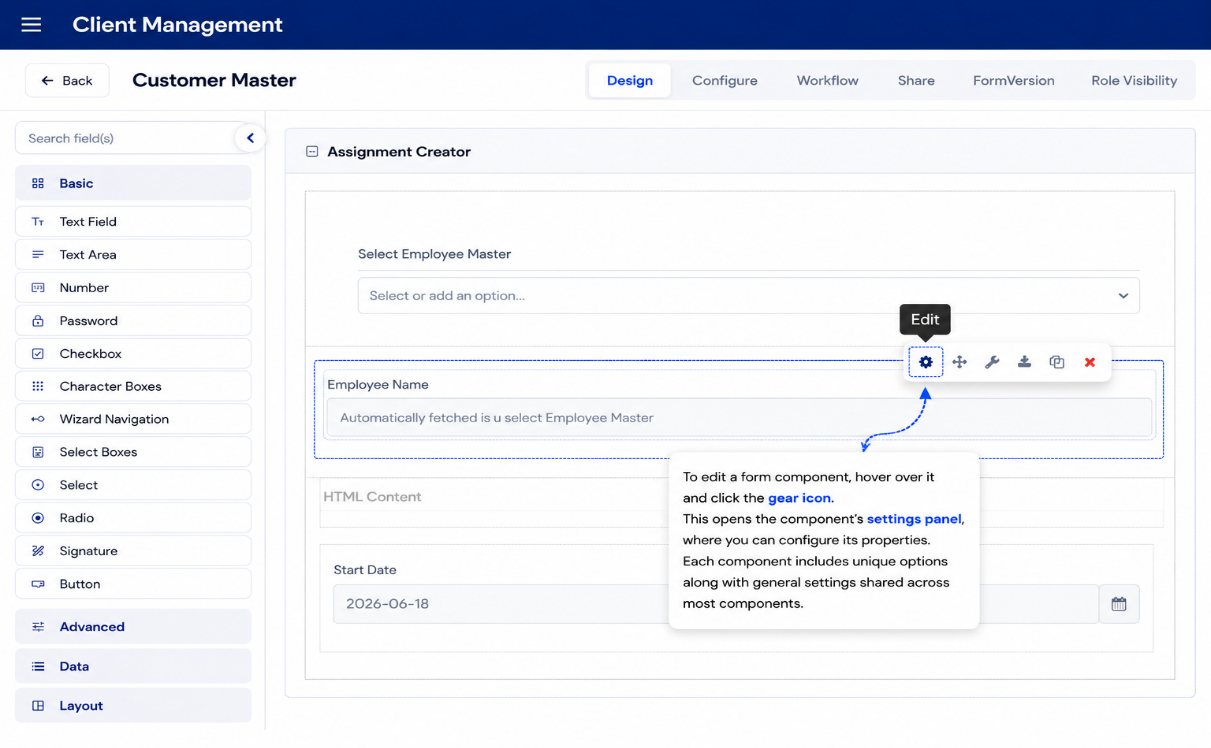Click the gear Edit icon

pyautogui.click(x=926, y=362)
